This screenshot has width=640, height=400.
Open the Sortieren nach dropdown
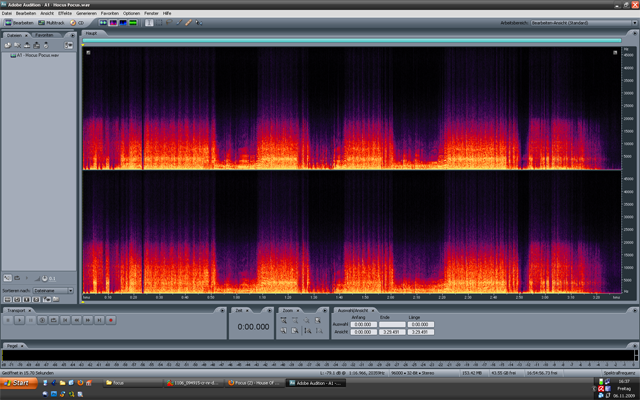coord(52,291)
